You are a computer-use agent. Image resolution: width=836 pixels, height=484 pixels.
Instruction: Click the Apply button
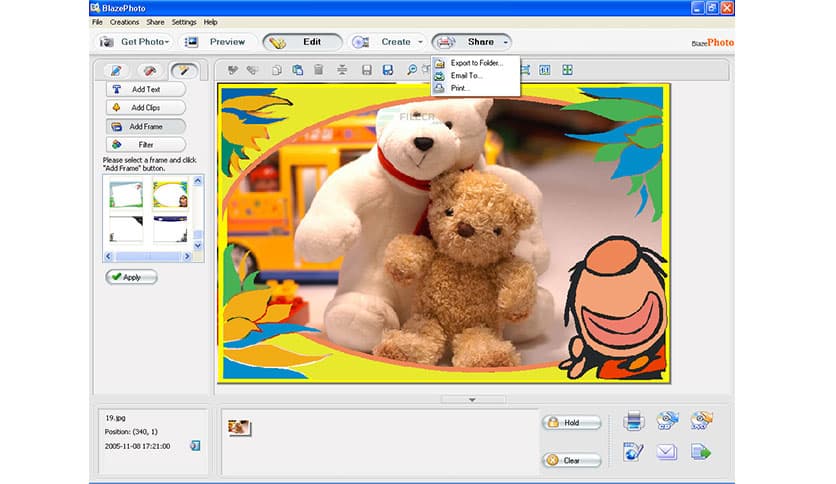(131, 277)
